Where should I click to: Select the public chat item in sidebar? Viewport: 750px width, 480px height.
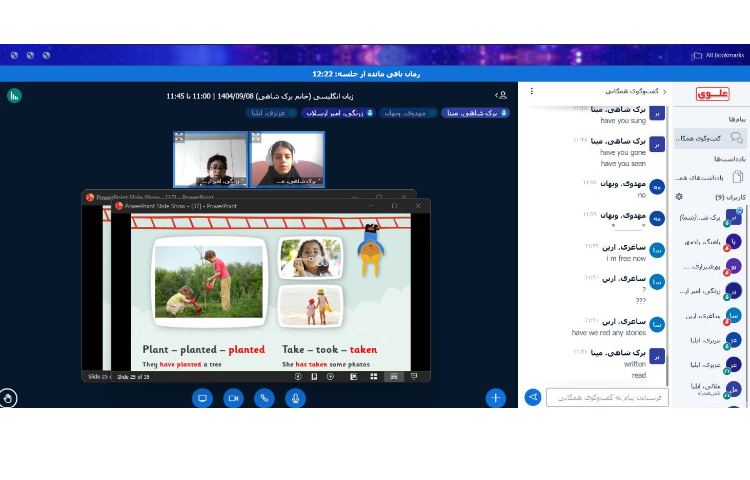click(x=710, y=138)
